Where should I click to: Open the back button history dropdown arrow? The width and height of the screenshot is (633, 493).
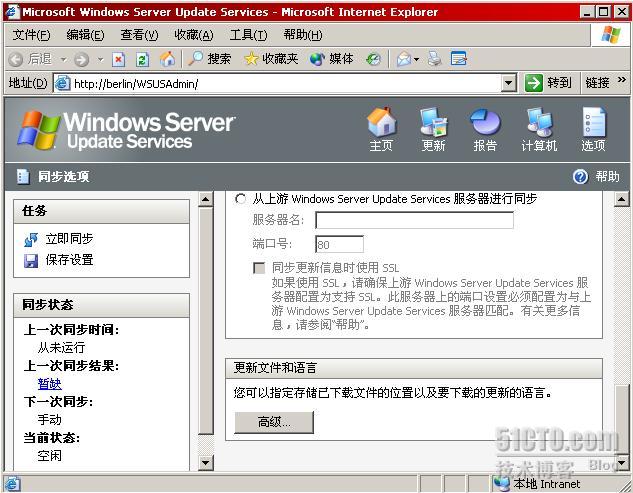[x=63, y=59]
